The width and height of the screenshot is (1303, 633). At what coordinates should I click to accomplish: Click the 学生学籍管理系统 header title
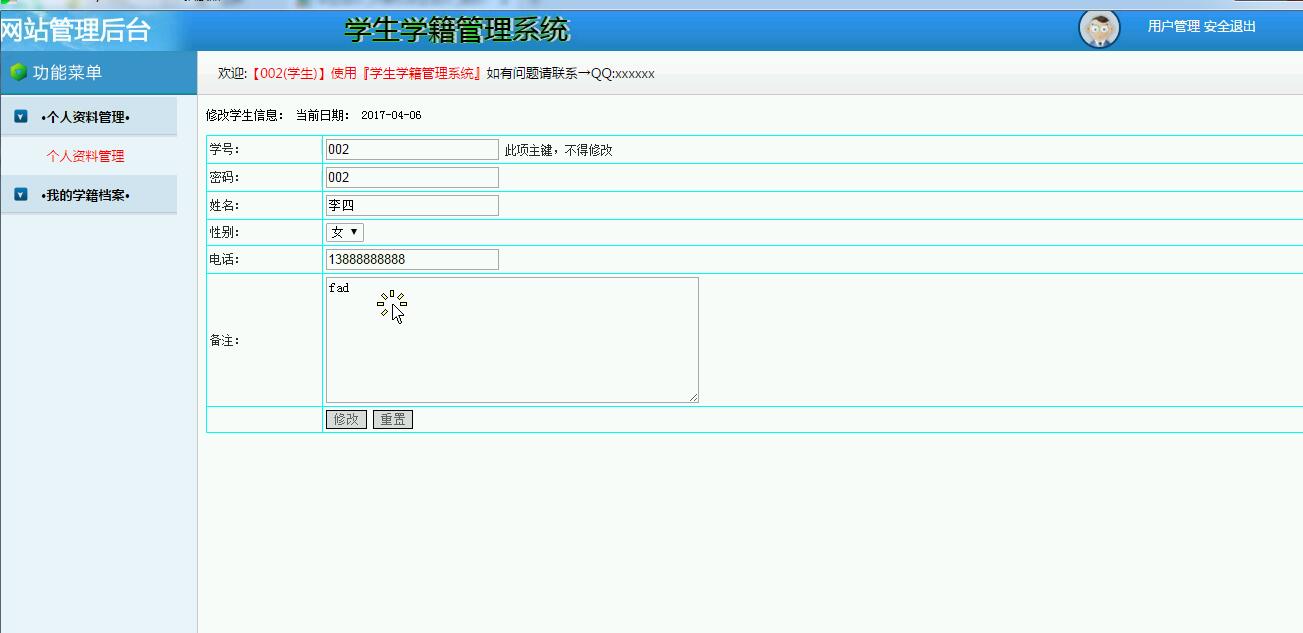tap(457, 30)
